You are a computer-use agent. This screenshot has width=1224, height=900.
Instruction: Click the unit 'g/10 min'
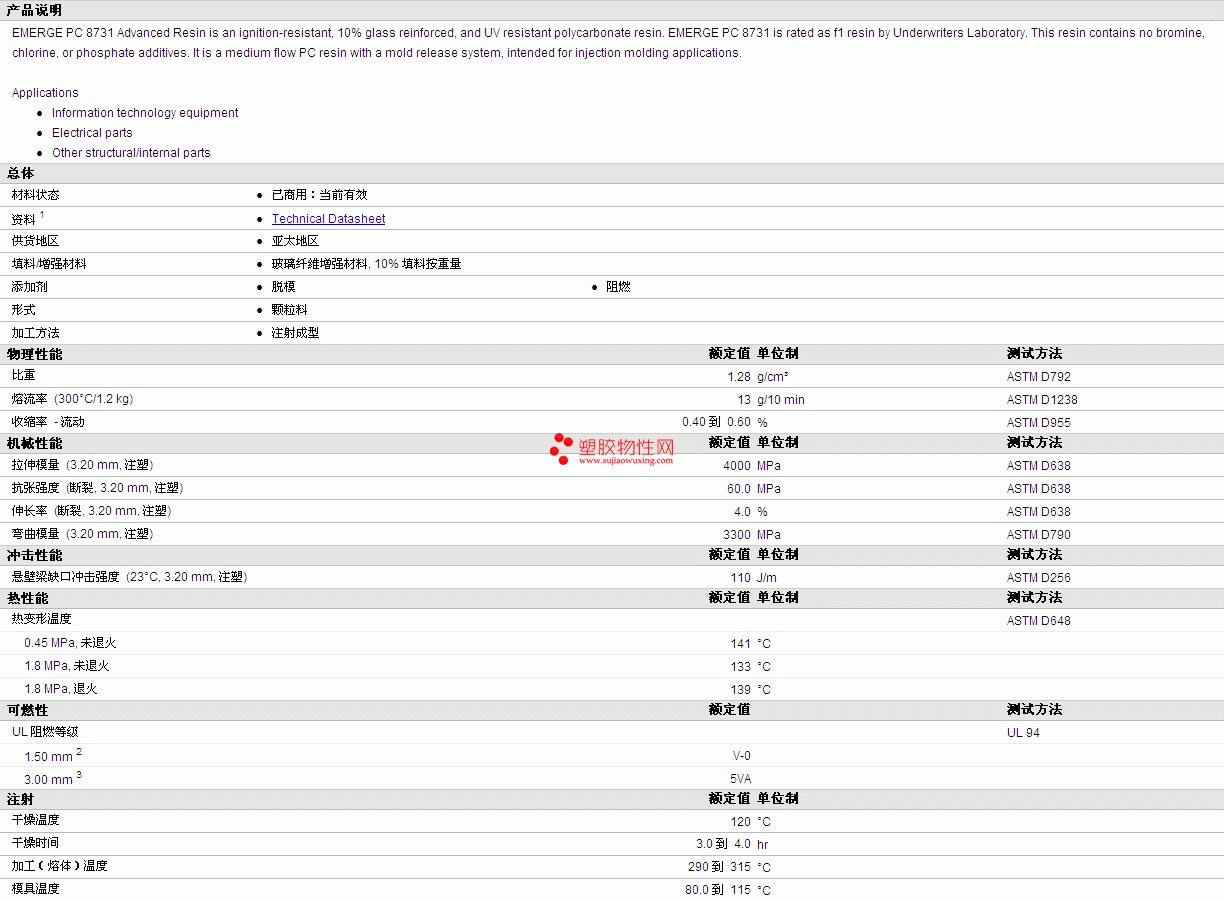click(780, 400)
